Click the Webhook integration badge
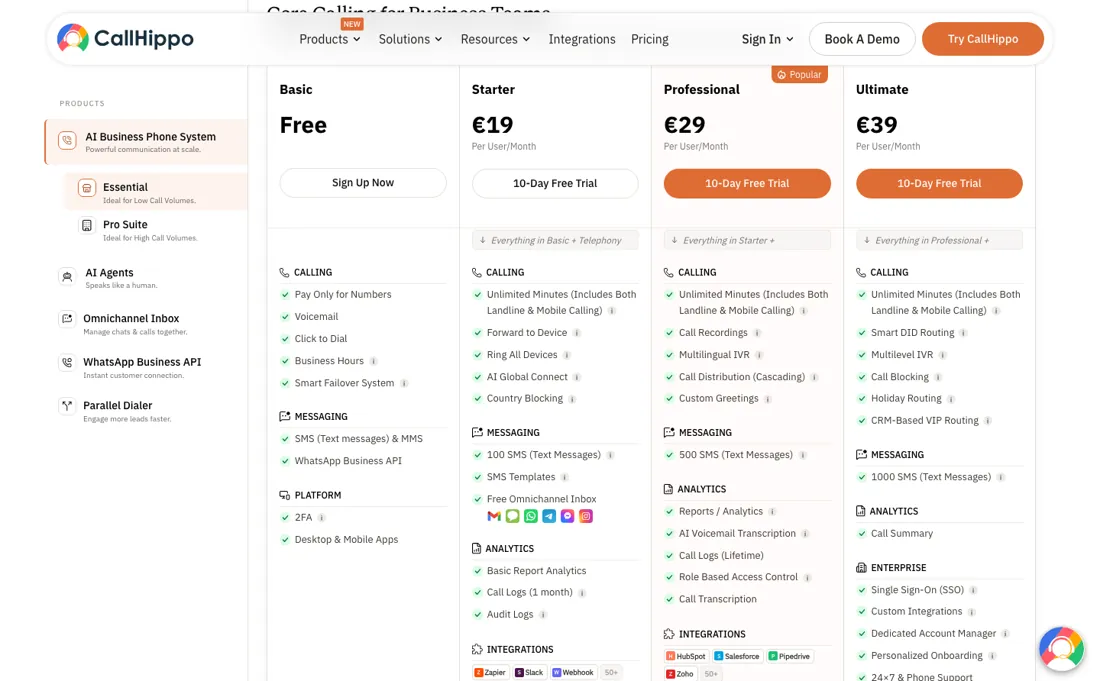The image size is (1100, 681). click(574, 673)
